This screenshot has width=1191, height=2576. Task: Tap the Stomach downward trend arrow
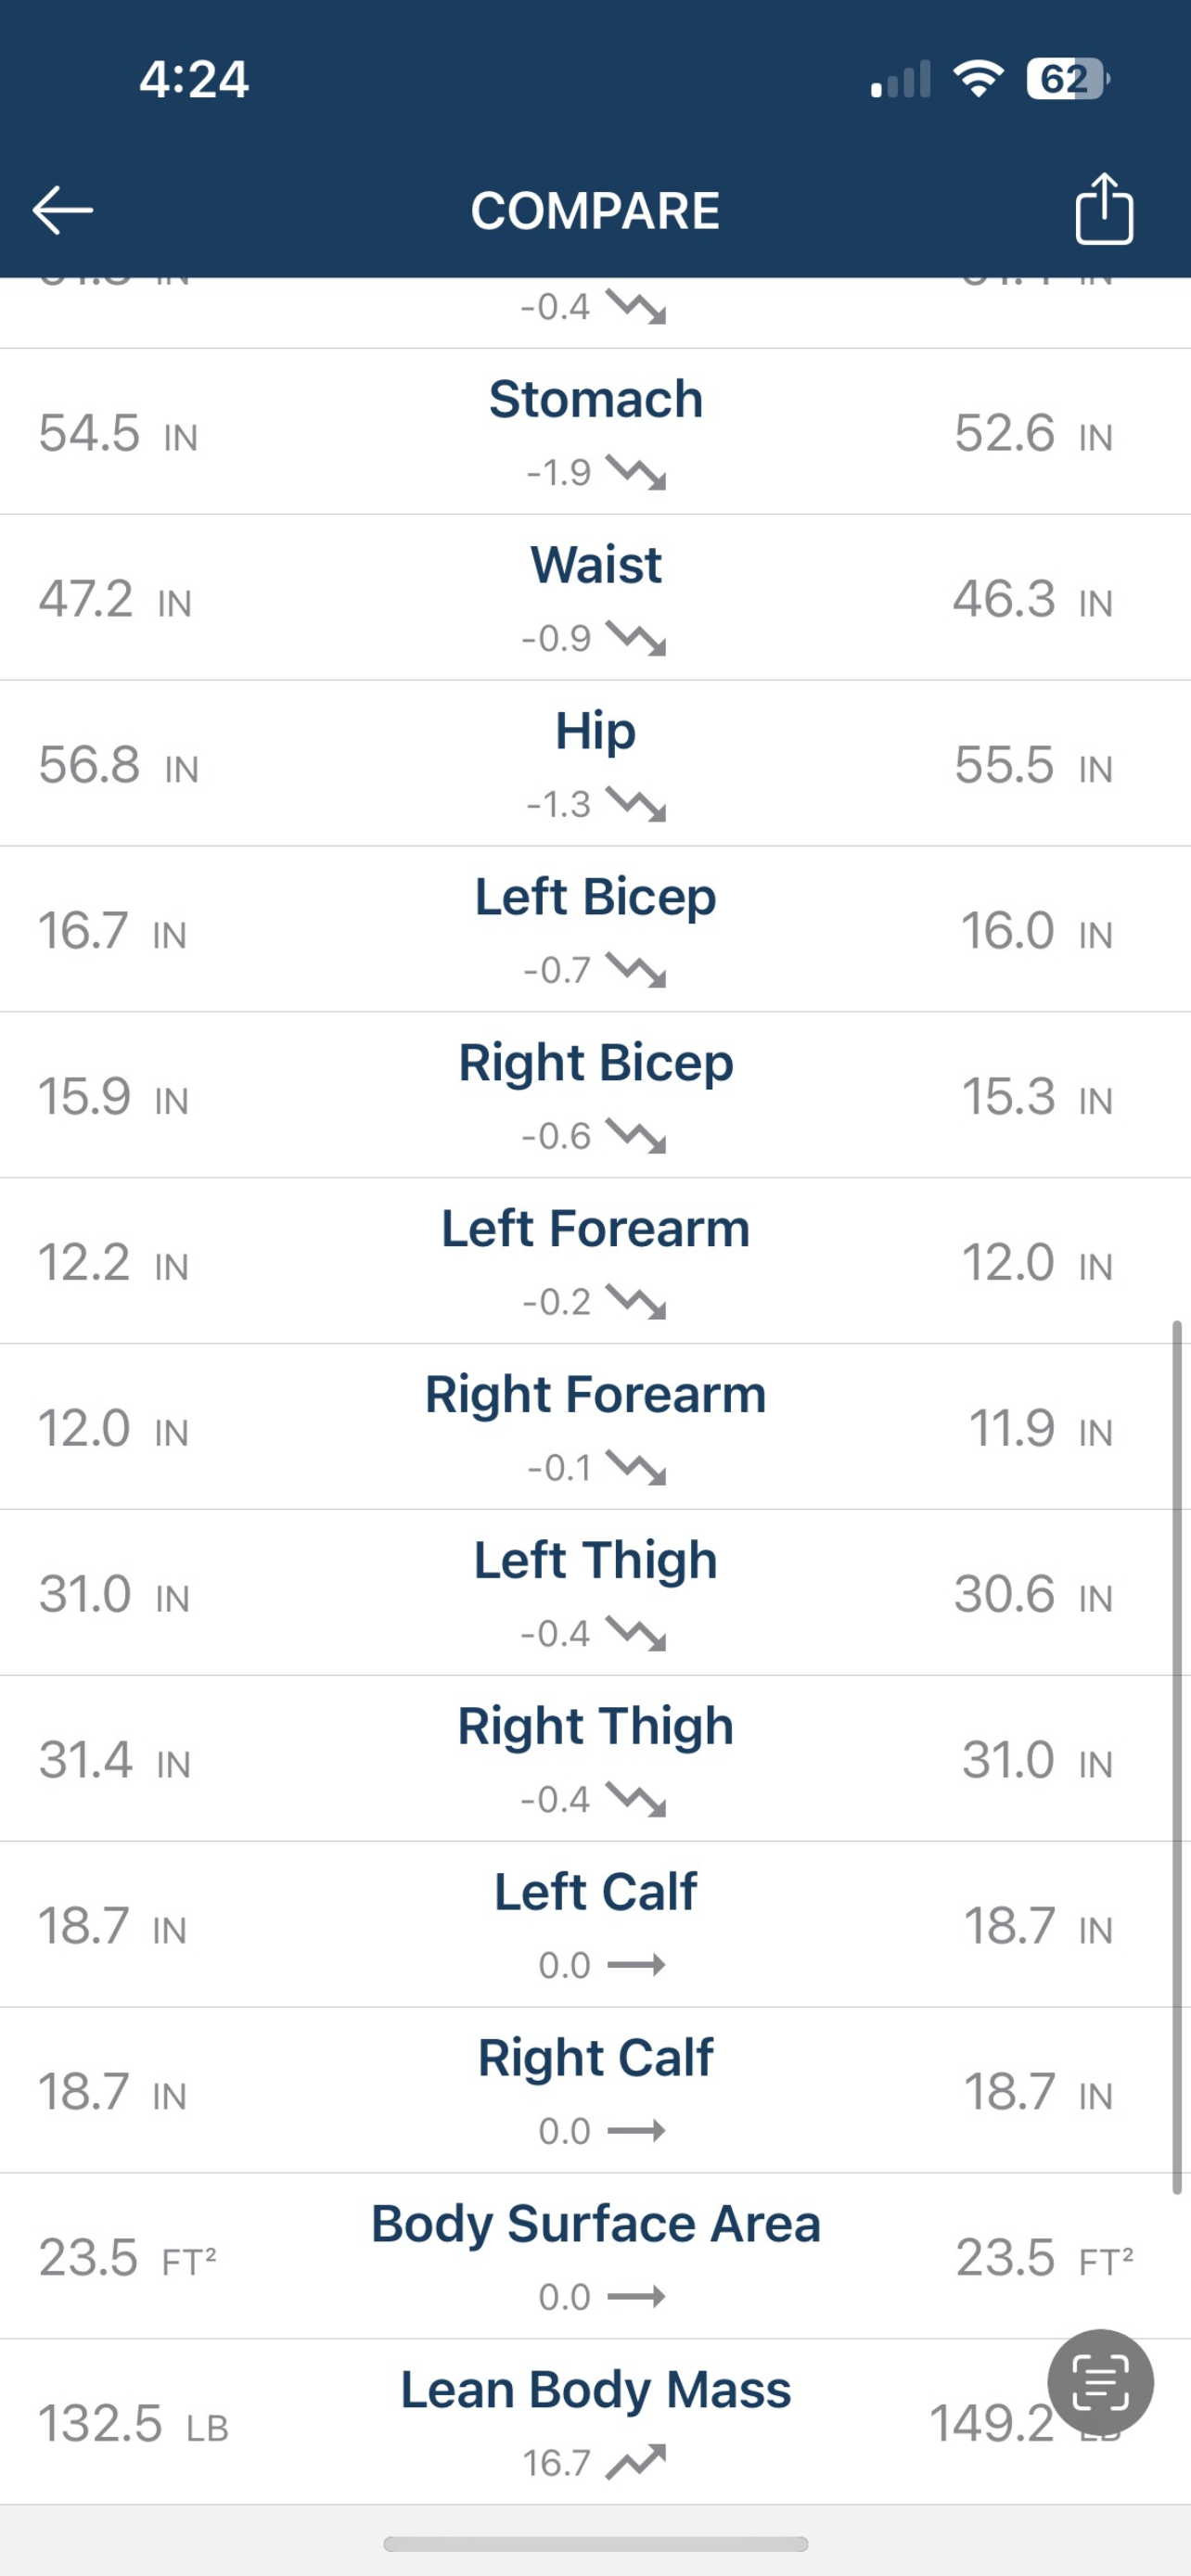(x=636, y=473)
